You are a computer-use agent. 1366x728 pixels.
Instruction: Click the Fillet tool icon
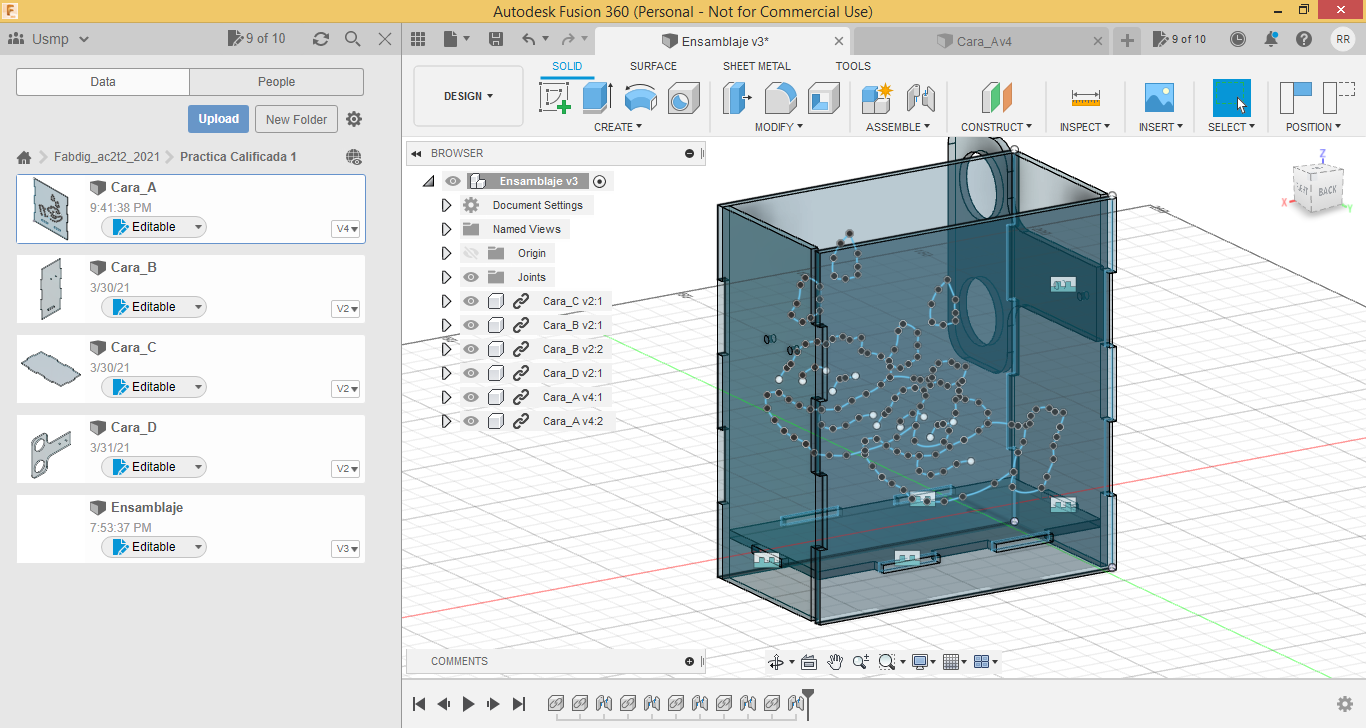780,98
